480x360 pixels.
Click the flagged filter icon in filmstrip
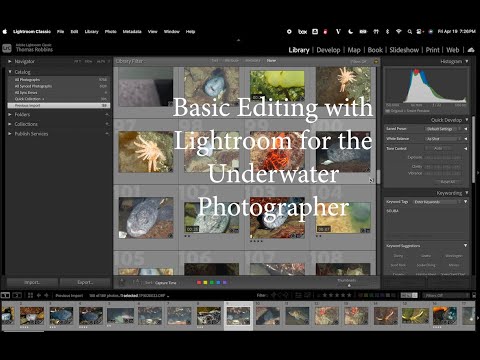pos(274,295)
